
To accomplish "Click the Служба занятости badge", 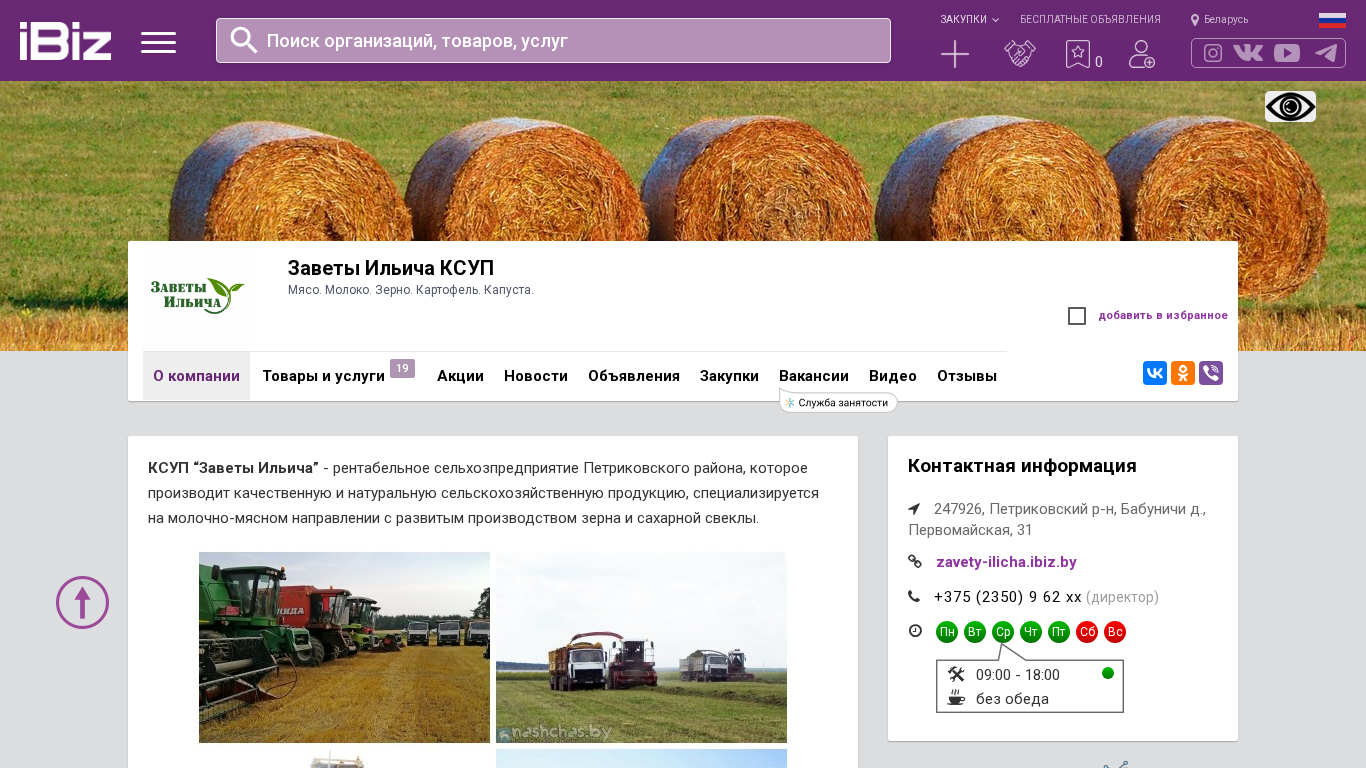I will pyautogui.click(x=838, y=402).
